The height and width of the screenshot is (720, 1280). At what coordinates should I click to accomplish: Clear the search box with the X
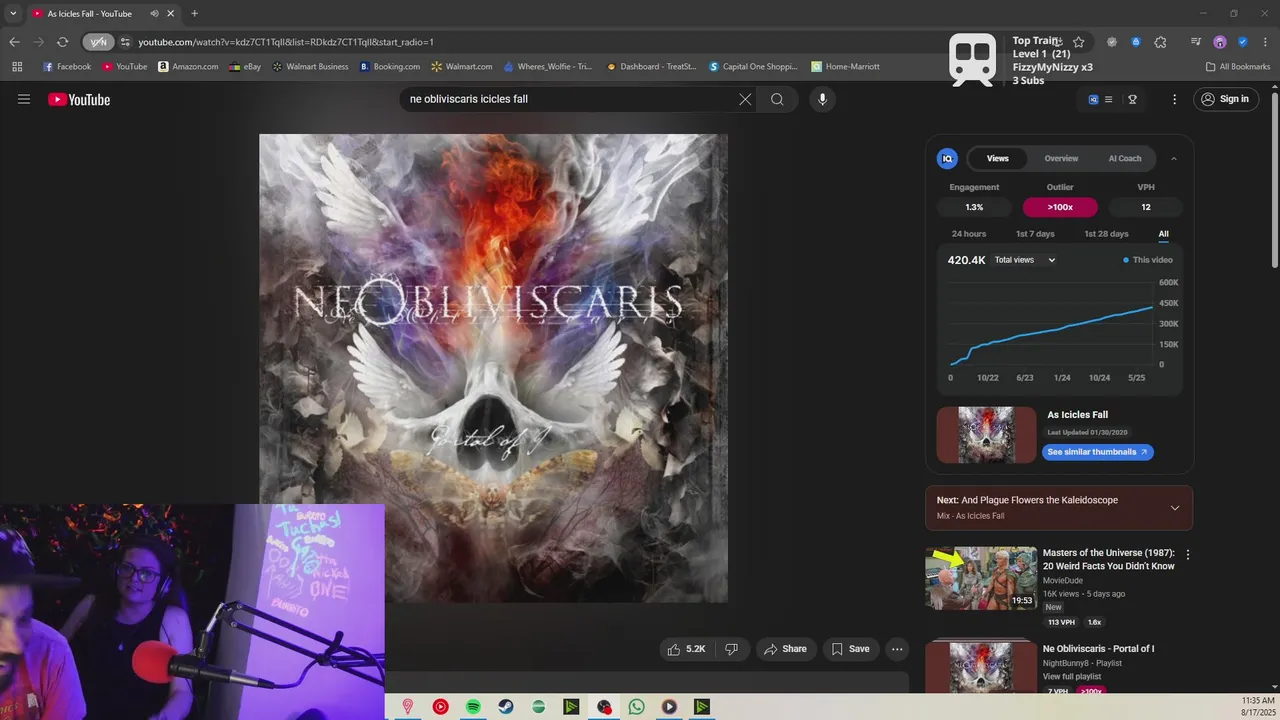[x=745, y=99]
